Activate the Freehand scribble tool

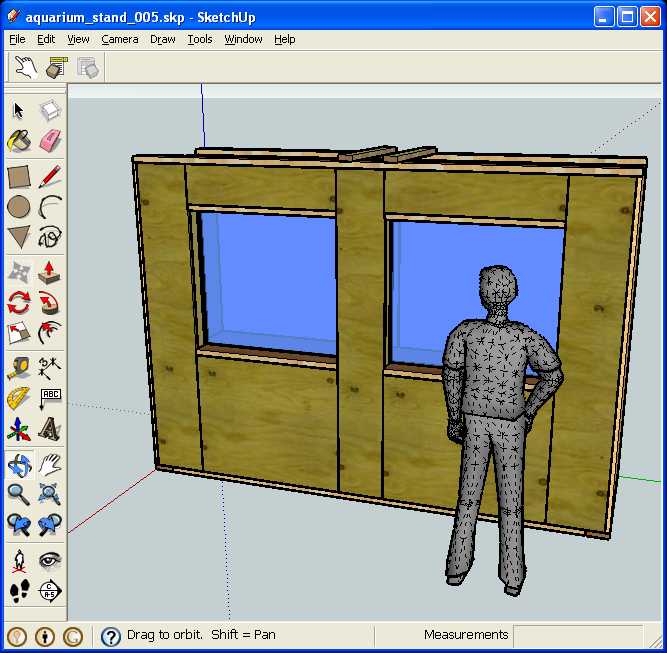50,237
